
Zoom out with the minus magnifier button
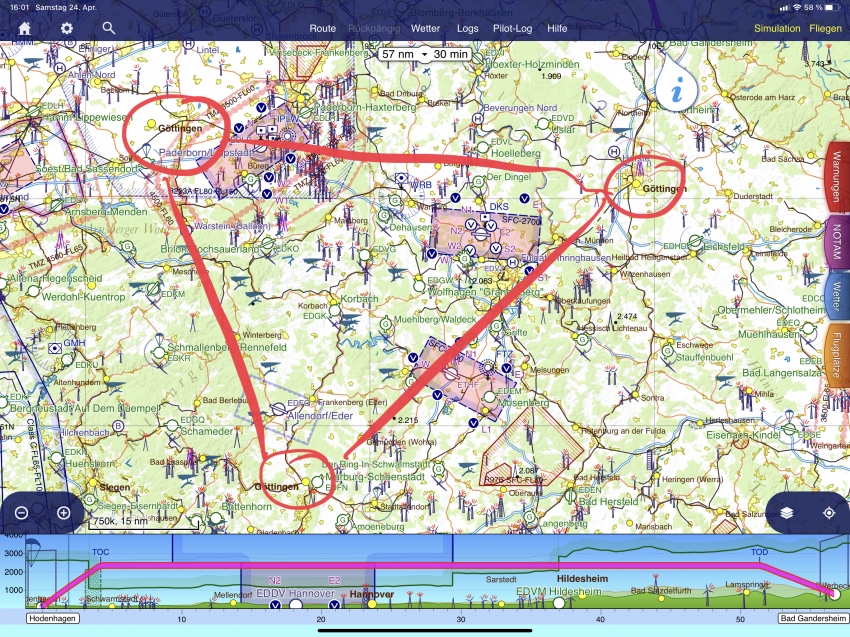pos(22,513)
